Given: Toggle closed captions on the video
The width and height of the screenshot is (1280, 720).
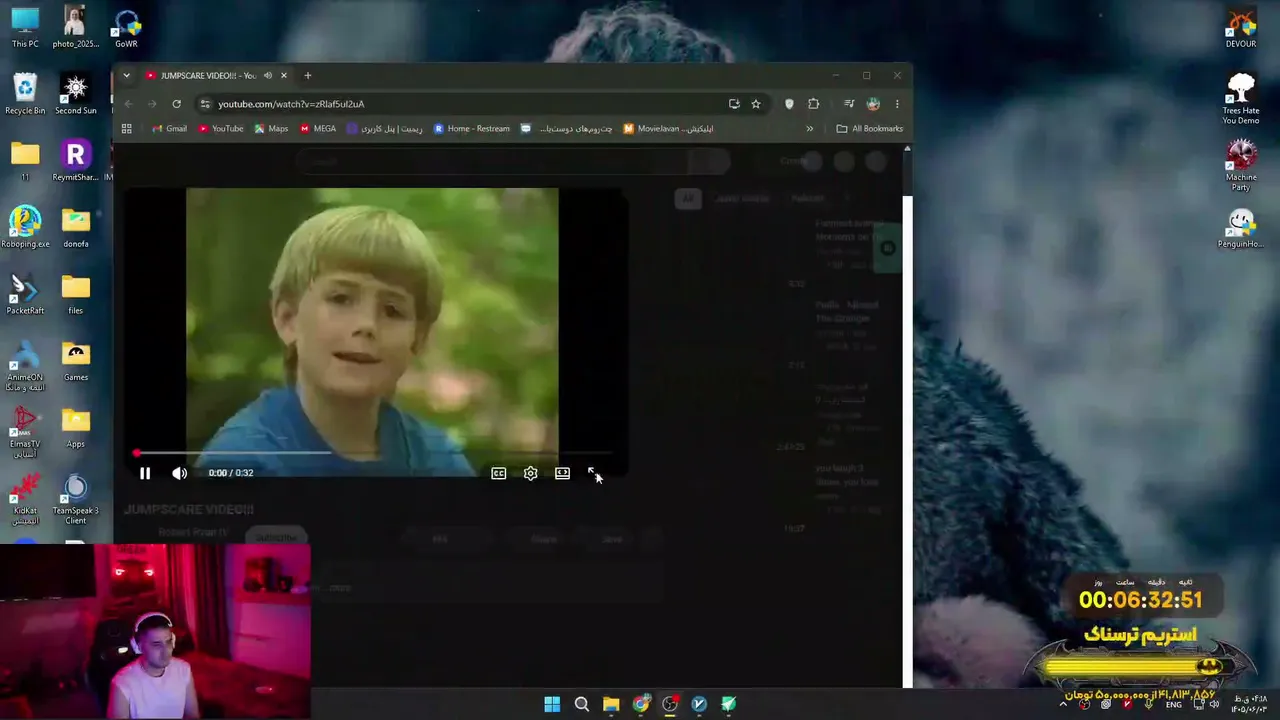Looking at the screenshot, I should pos(498,473).
